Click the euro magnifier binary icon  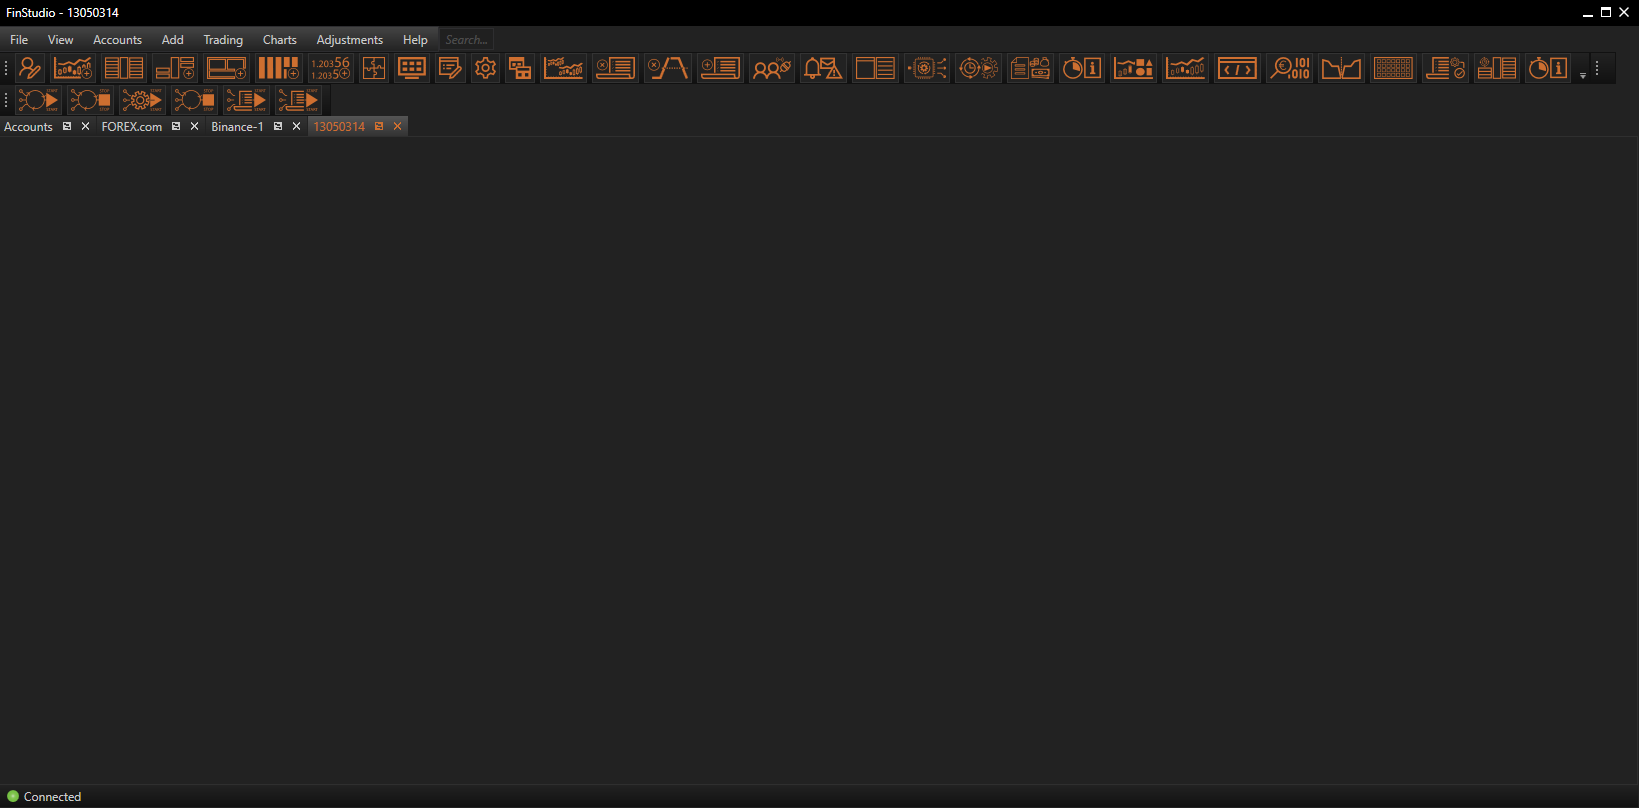tap(1289, 68)
